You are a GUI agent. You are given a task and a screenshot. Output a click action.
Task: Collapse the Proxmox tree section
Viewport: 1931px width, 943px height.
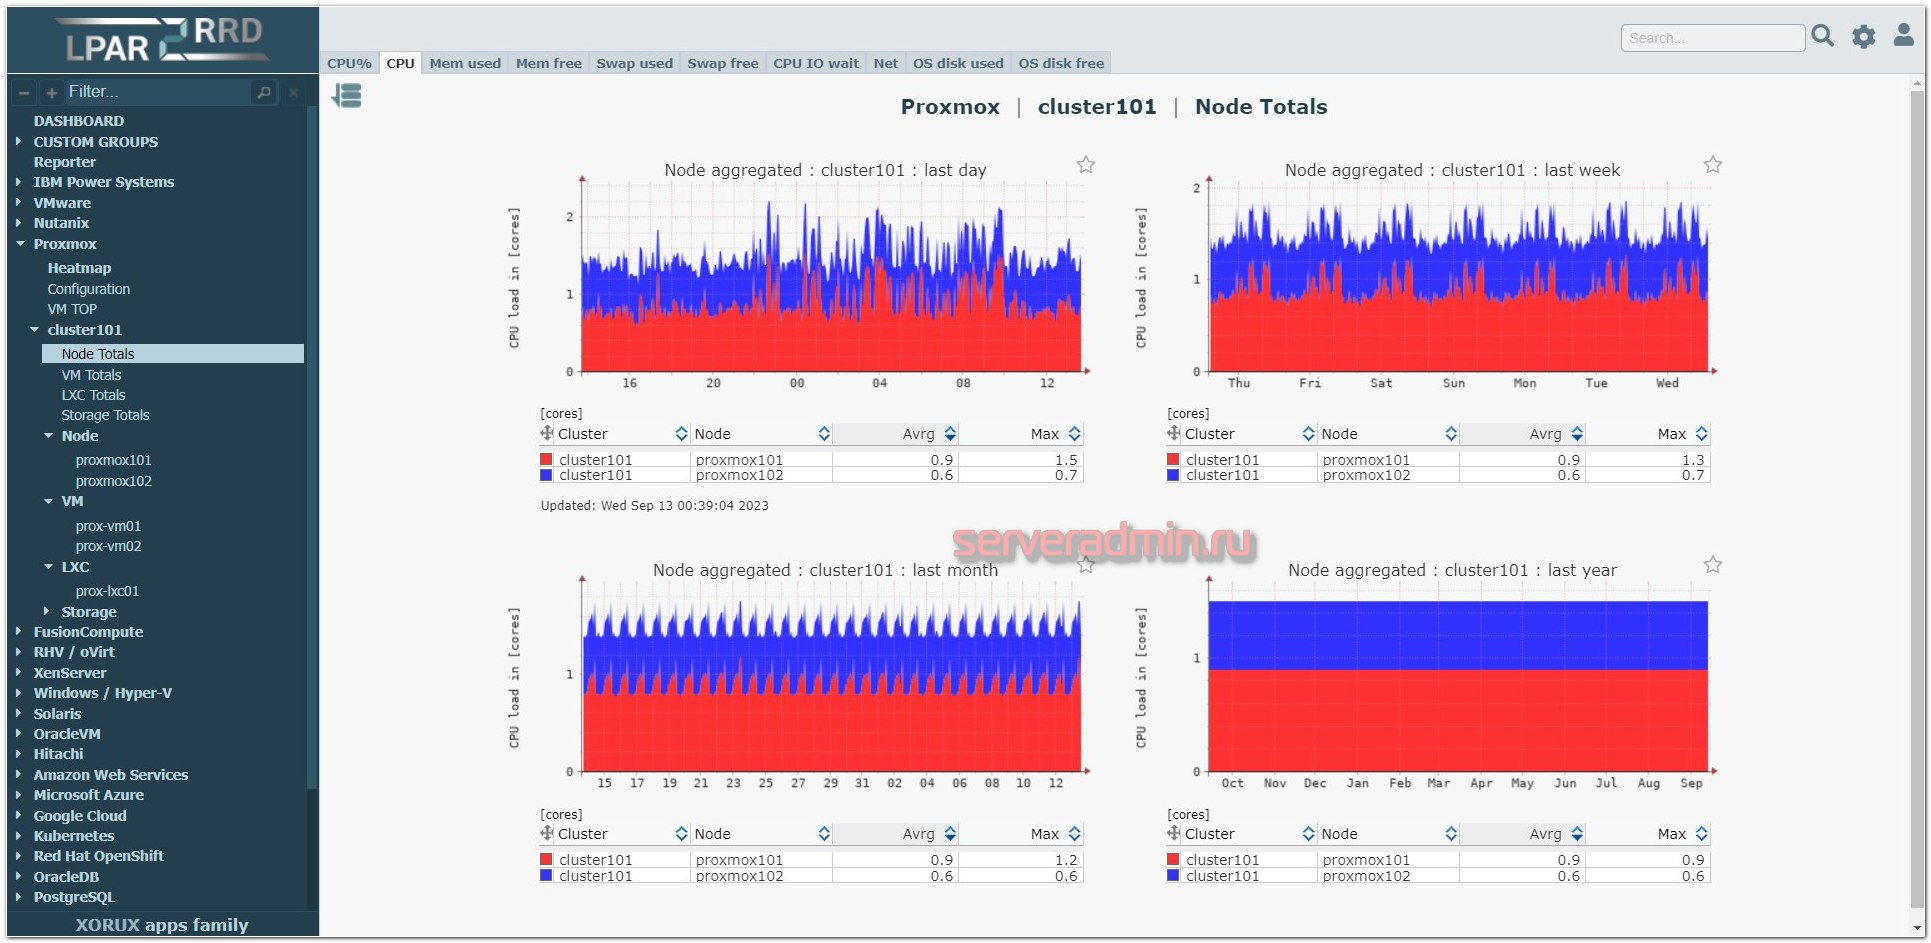coord(20,244)
